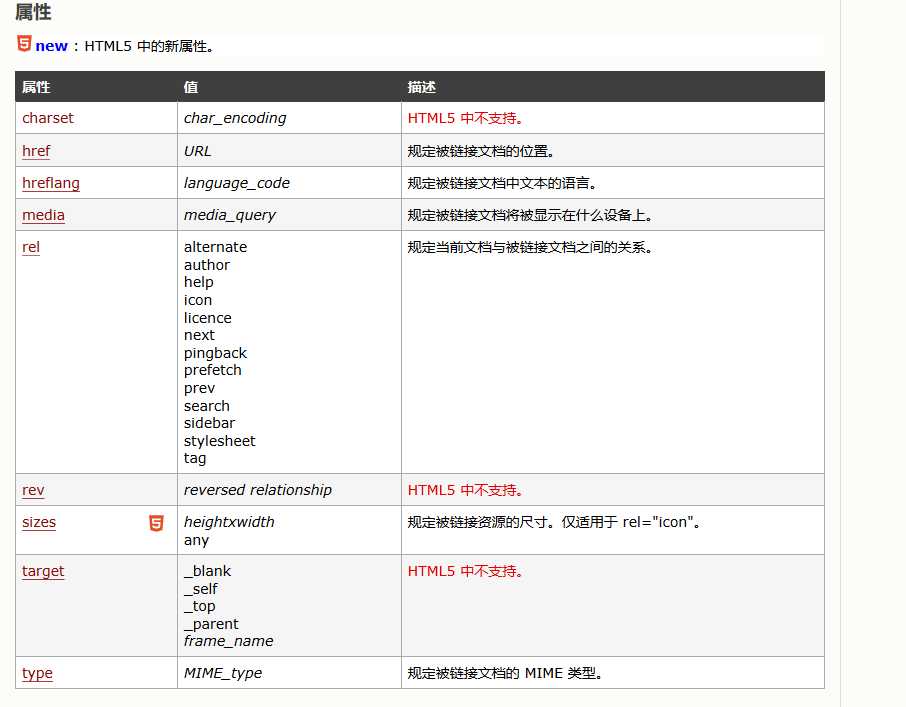Viewport: 906px width, 707px height.
Task: Click the 属性 section heading
Action: click(x=34, y=12)
